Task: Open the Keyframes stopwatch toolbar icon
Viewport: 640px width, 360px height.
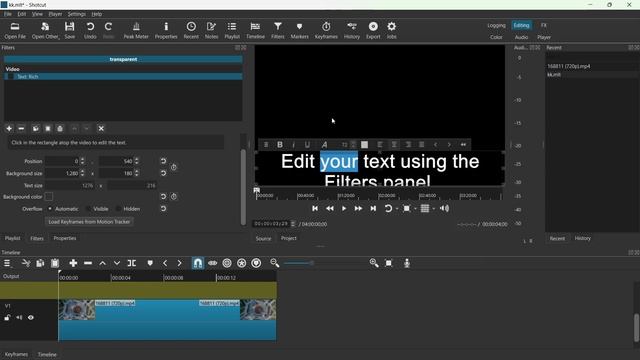Action: pyautogui.click(x=326, y=30)
